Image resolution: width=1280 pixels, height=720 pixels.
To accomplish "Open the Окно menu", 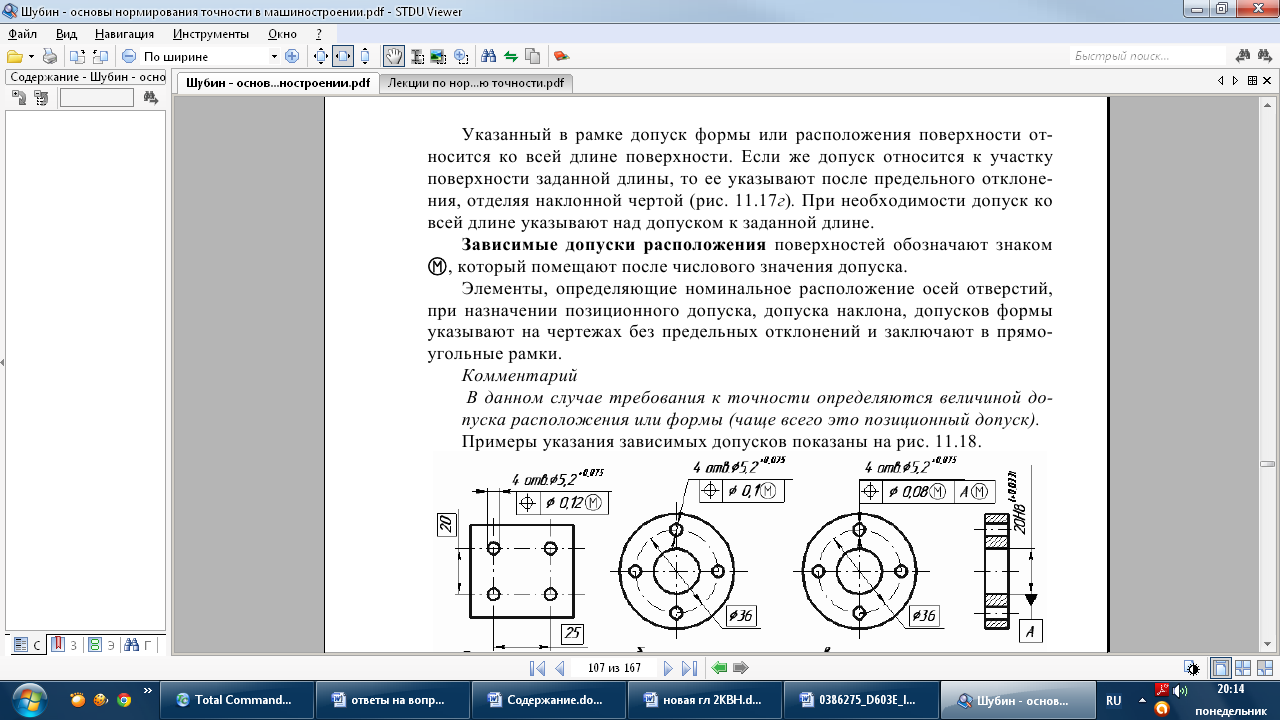I will point(283,33).
